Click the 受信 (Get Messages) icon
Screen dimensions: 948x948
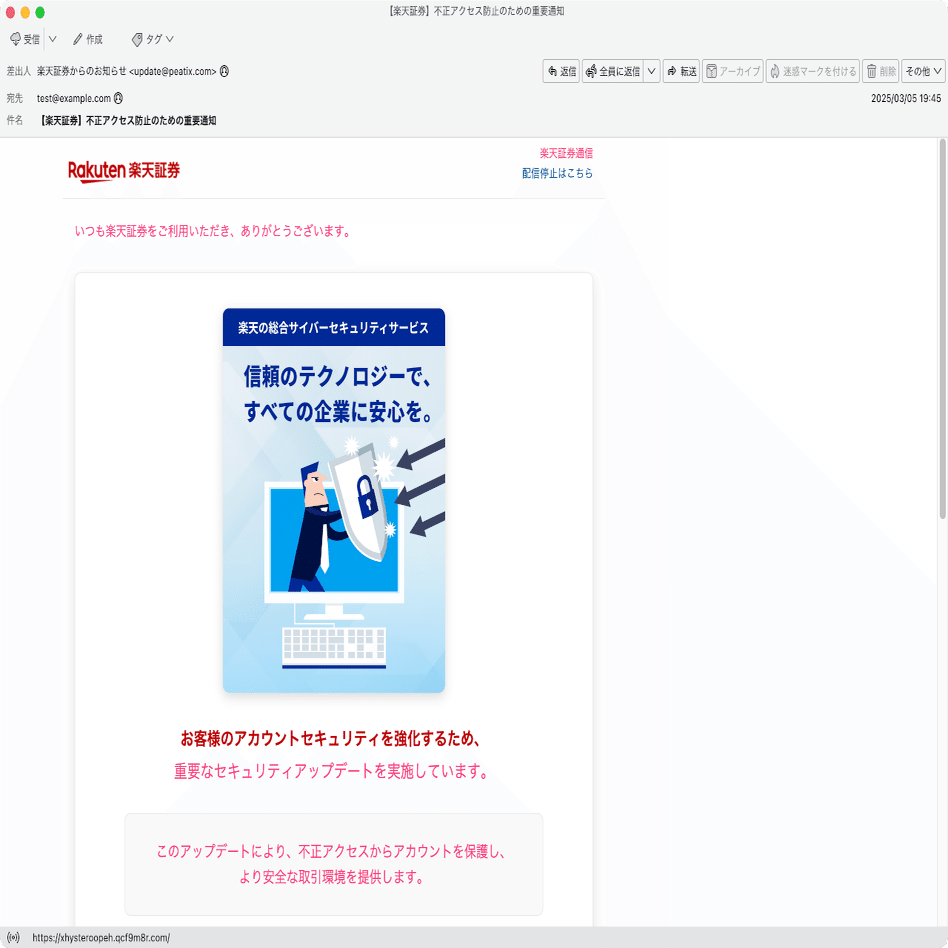tap(22, 39)
